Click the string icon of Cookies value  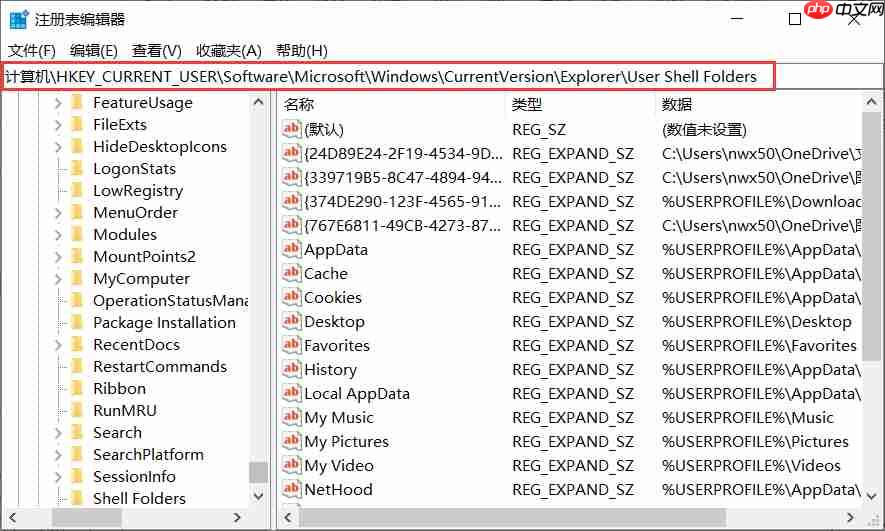click(291, 297)
